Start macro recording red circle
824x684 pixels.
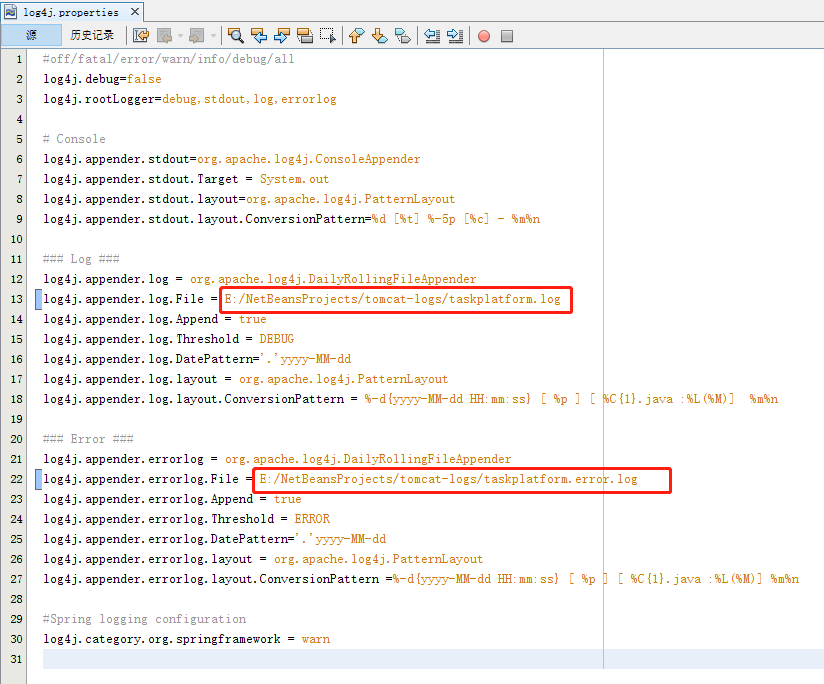coord(484,36)
